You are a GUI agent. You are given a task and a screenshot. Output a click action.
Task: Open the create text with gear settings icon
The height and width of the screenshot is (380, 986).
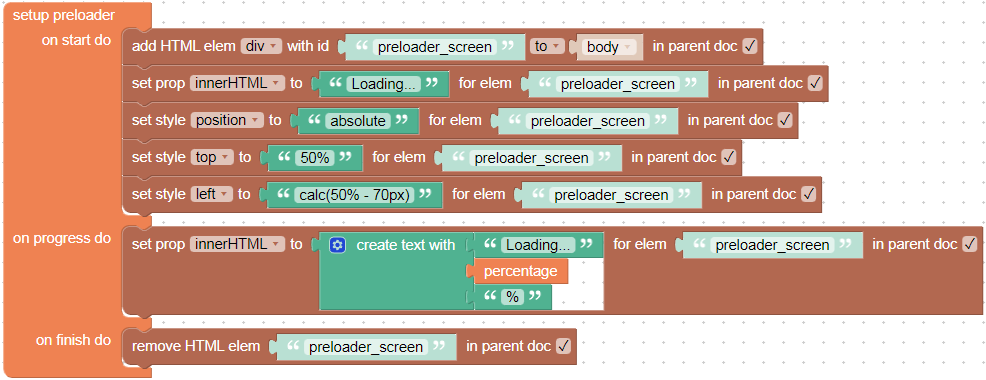337,245
